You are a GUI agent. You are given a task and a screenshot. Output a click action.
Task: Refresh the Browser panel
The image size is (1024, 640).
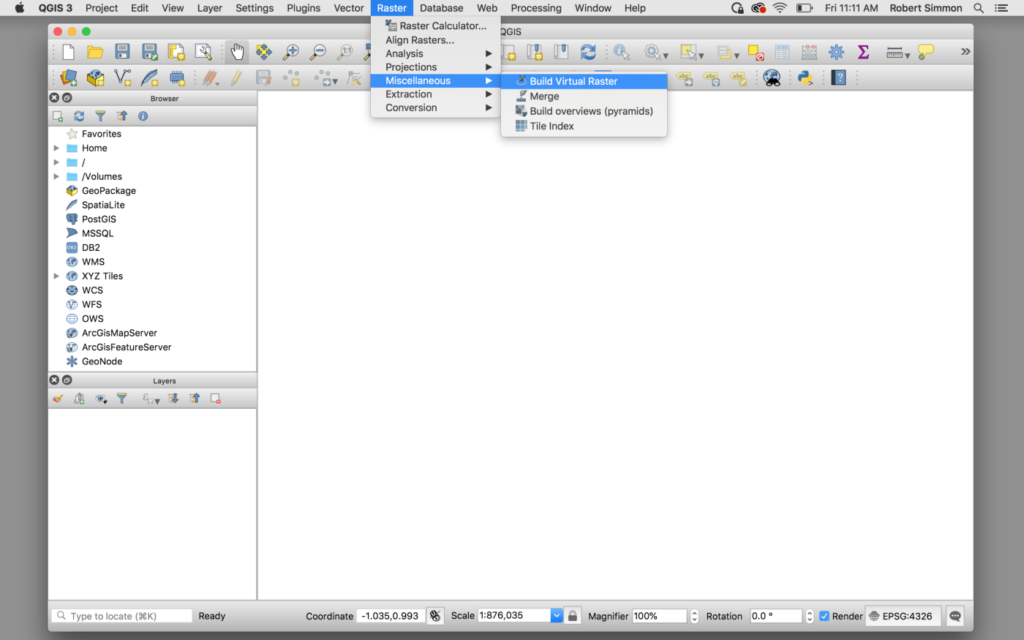pos(79,116)
